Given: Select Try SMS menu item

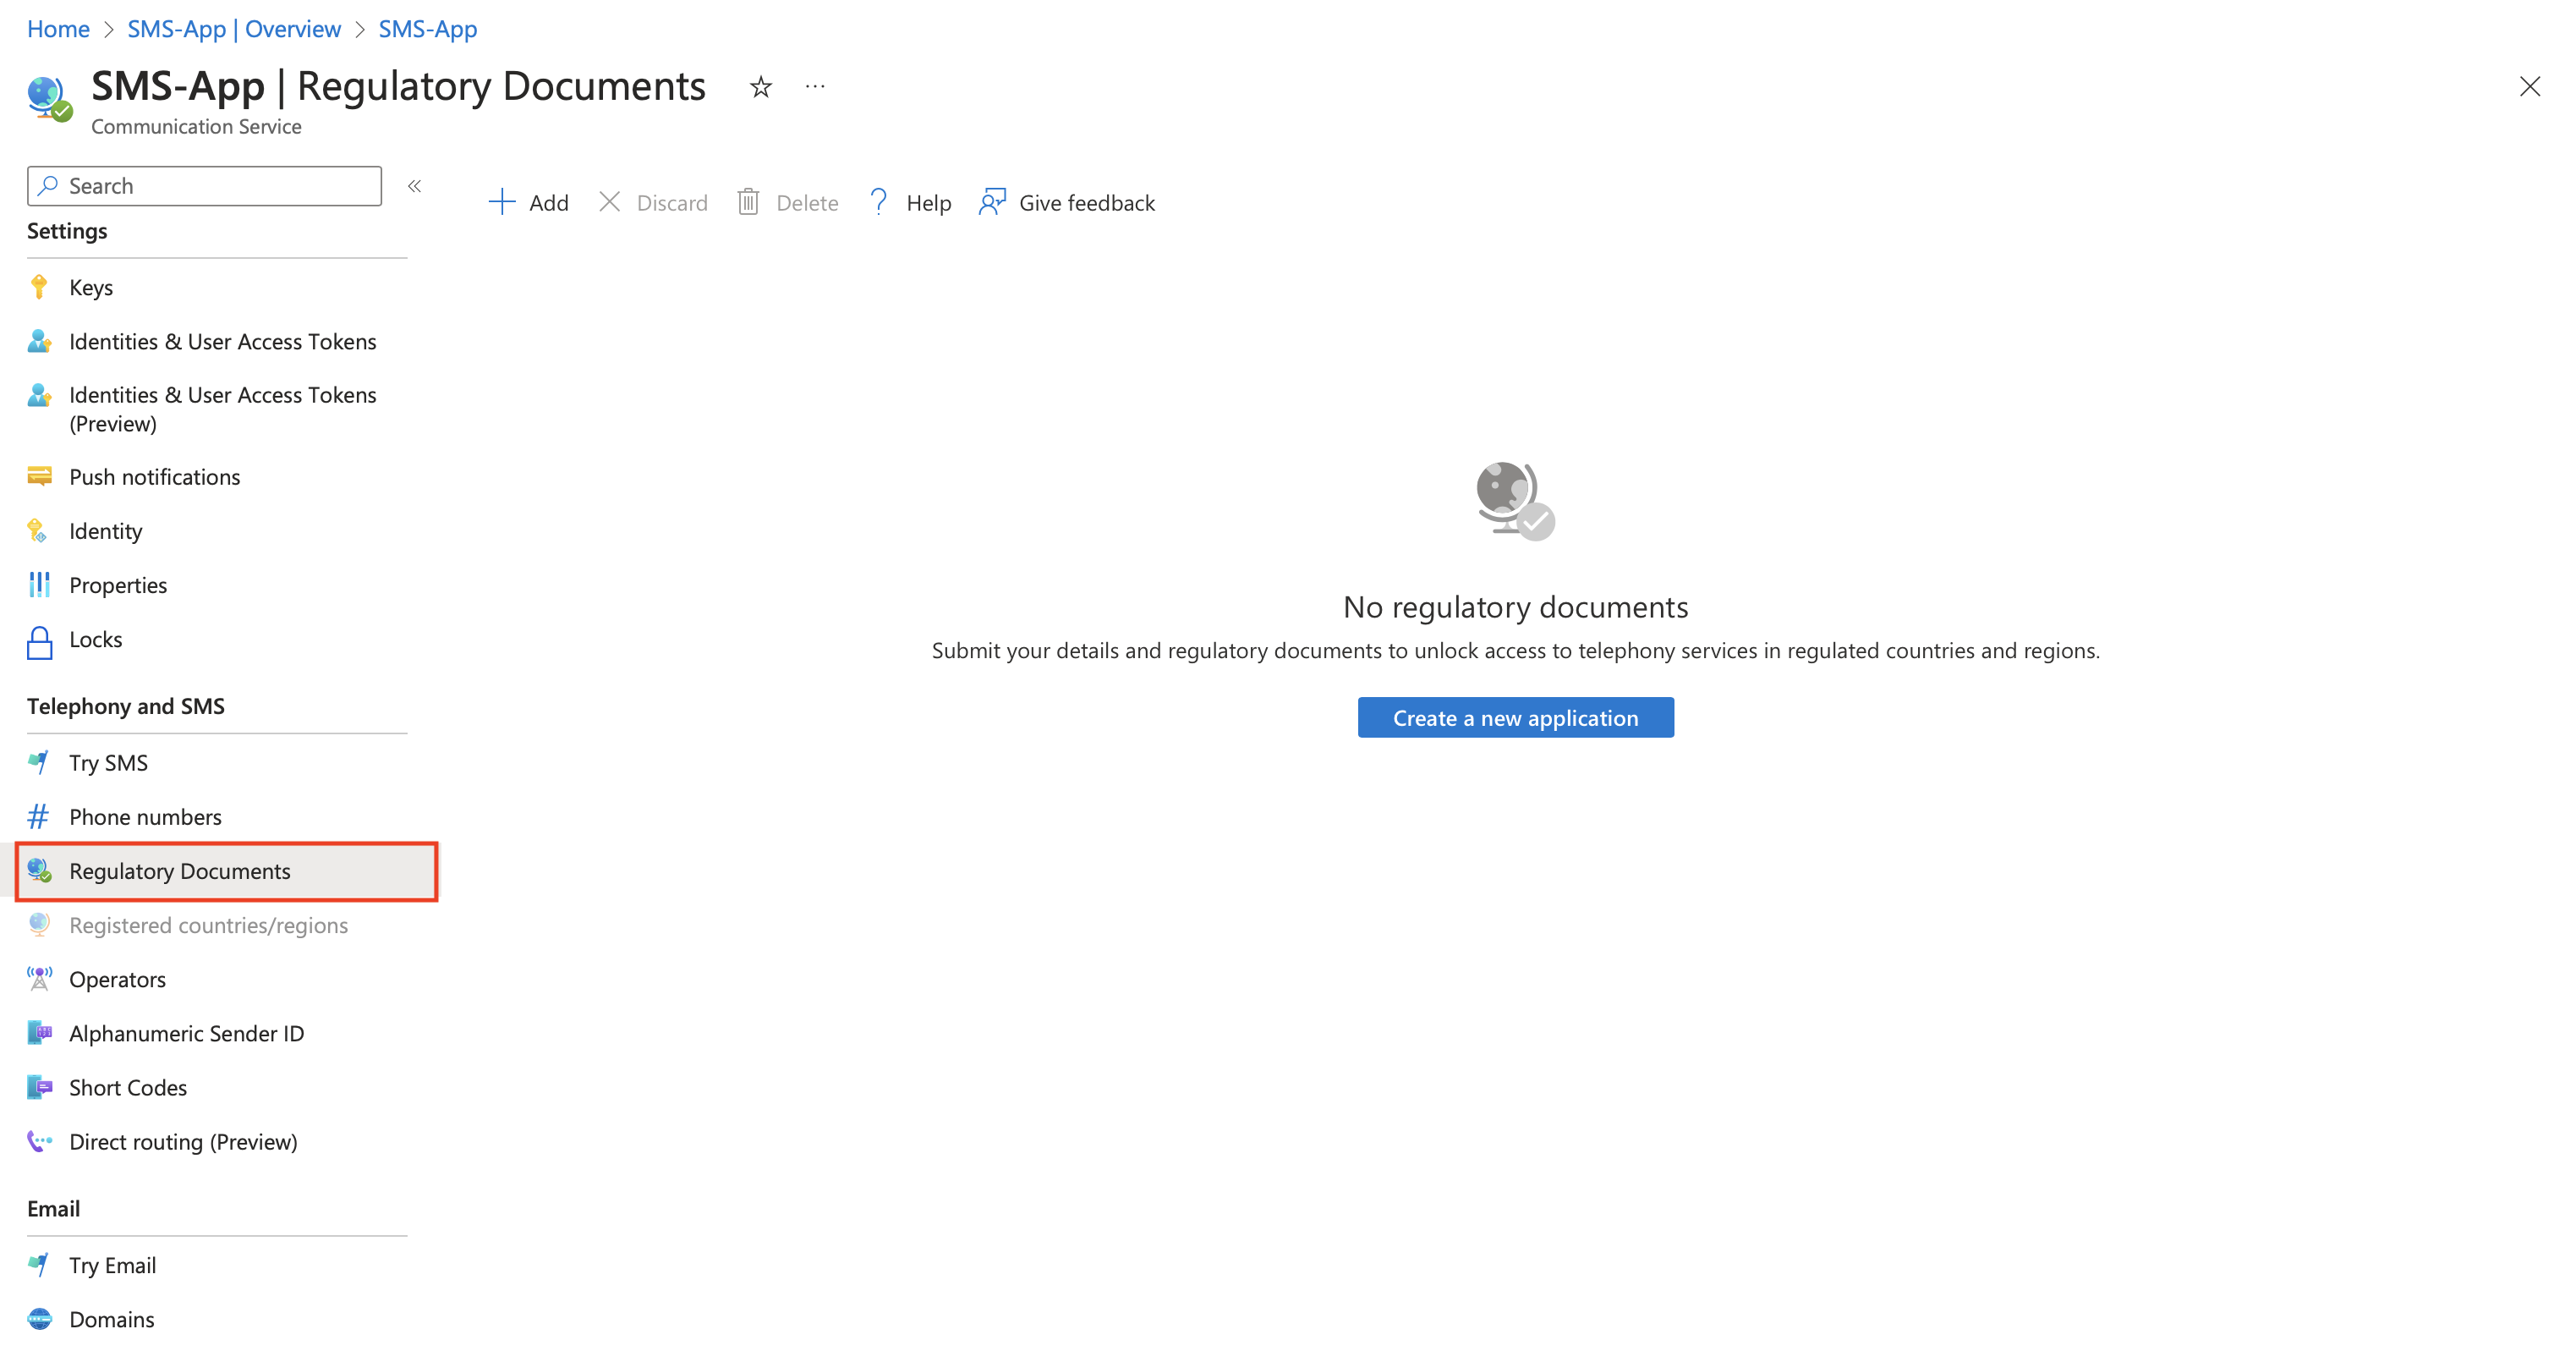Looking at the screenshot, I should 106,762.
